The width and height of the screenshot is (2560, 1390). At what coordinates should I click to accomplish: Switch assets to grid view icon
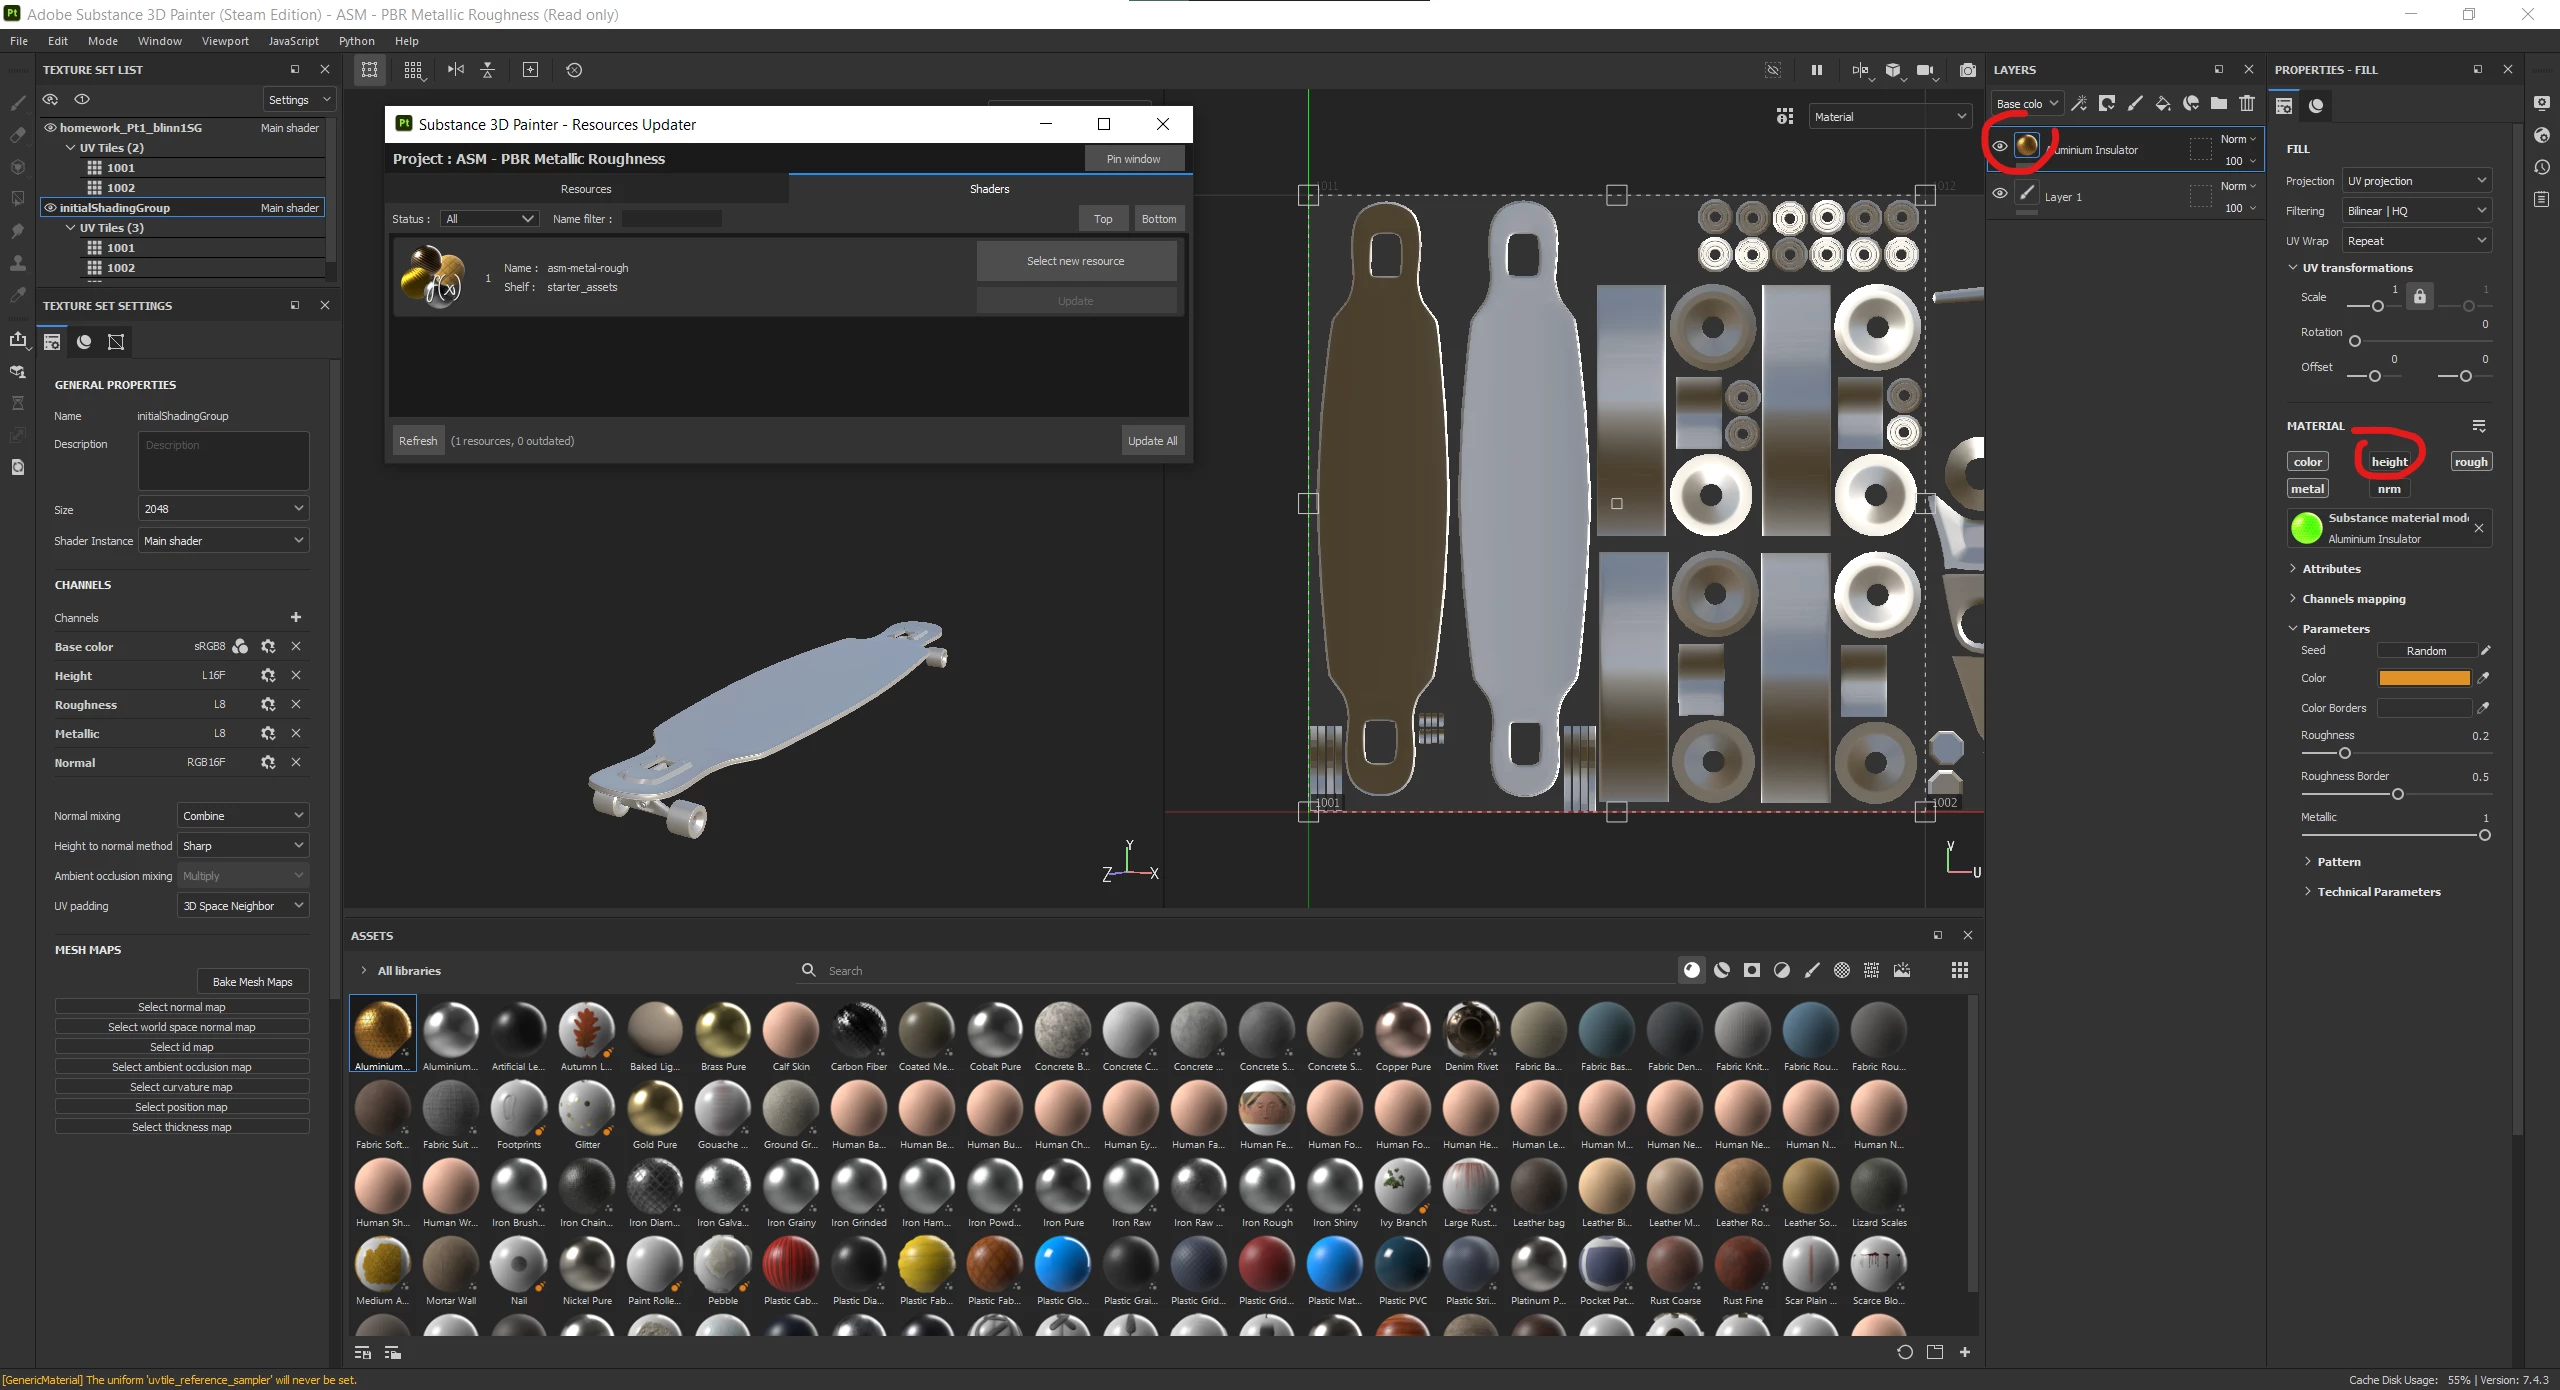[1959, 970]
